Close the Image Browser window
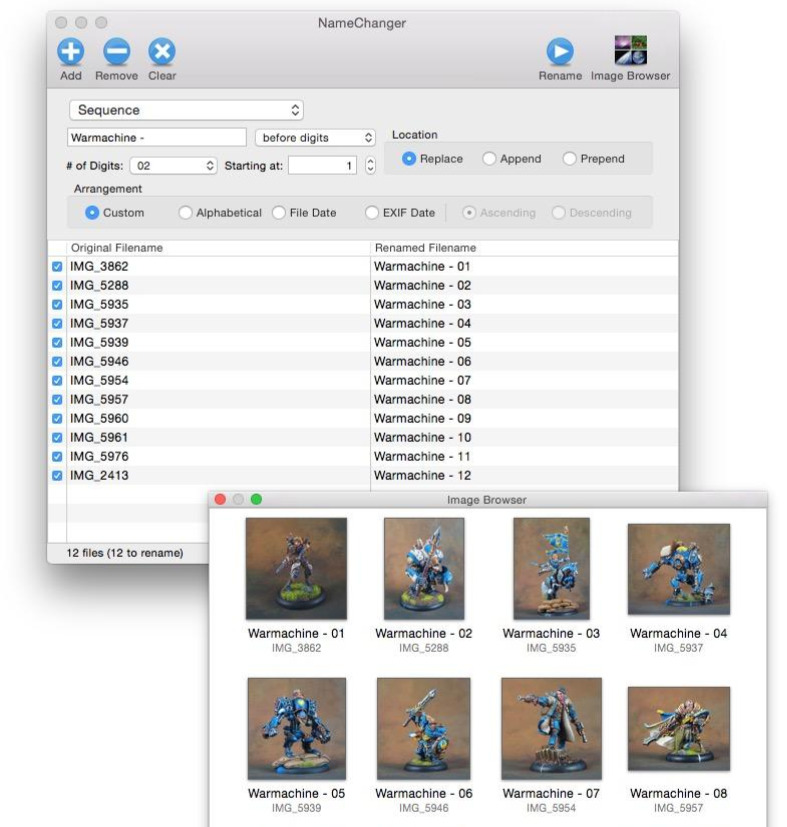Screen dimensions: 787x827 point(221,499)
